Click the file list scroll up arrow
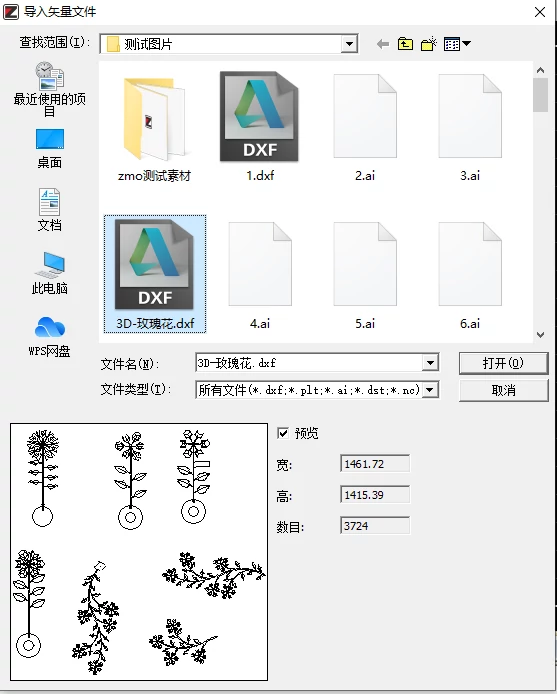This screenshot has height=694, width=557. point(540,70)
